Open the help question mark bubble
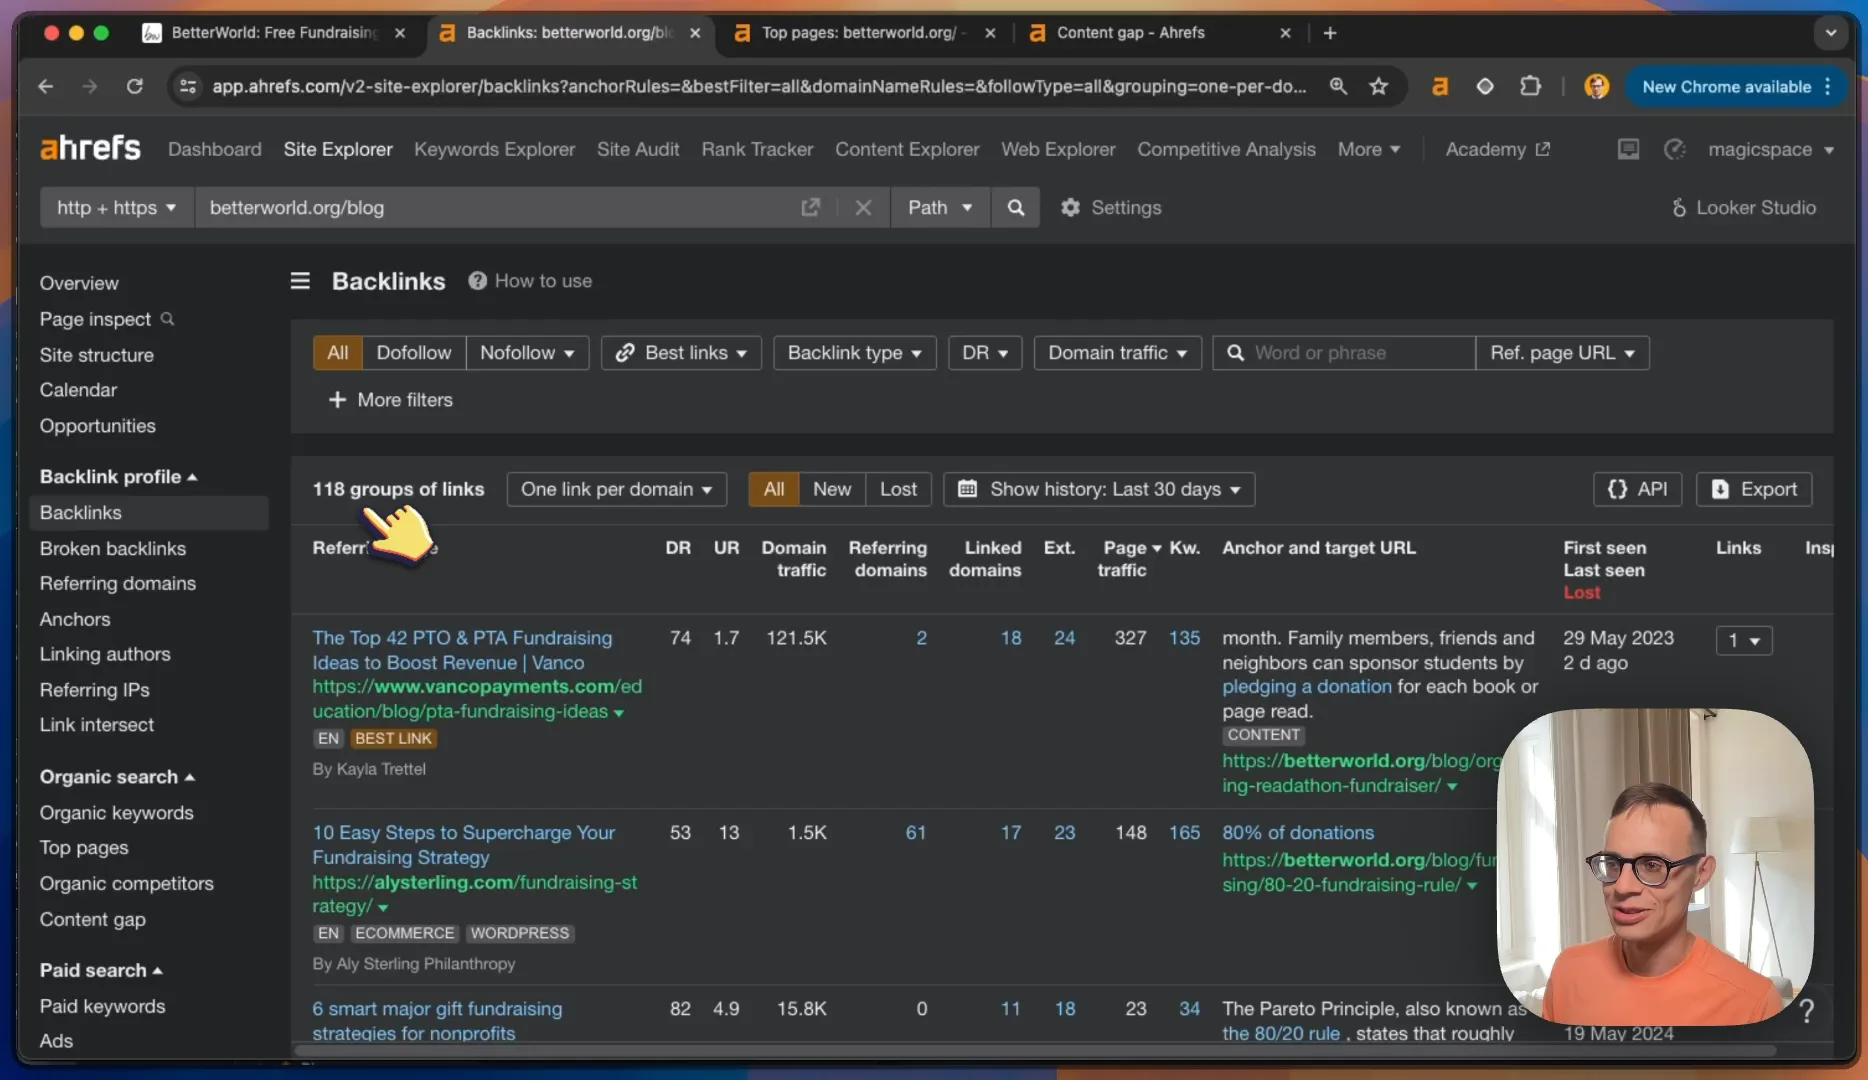The image size is (1868, 1080). [1806, 1010]
